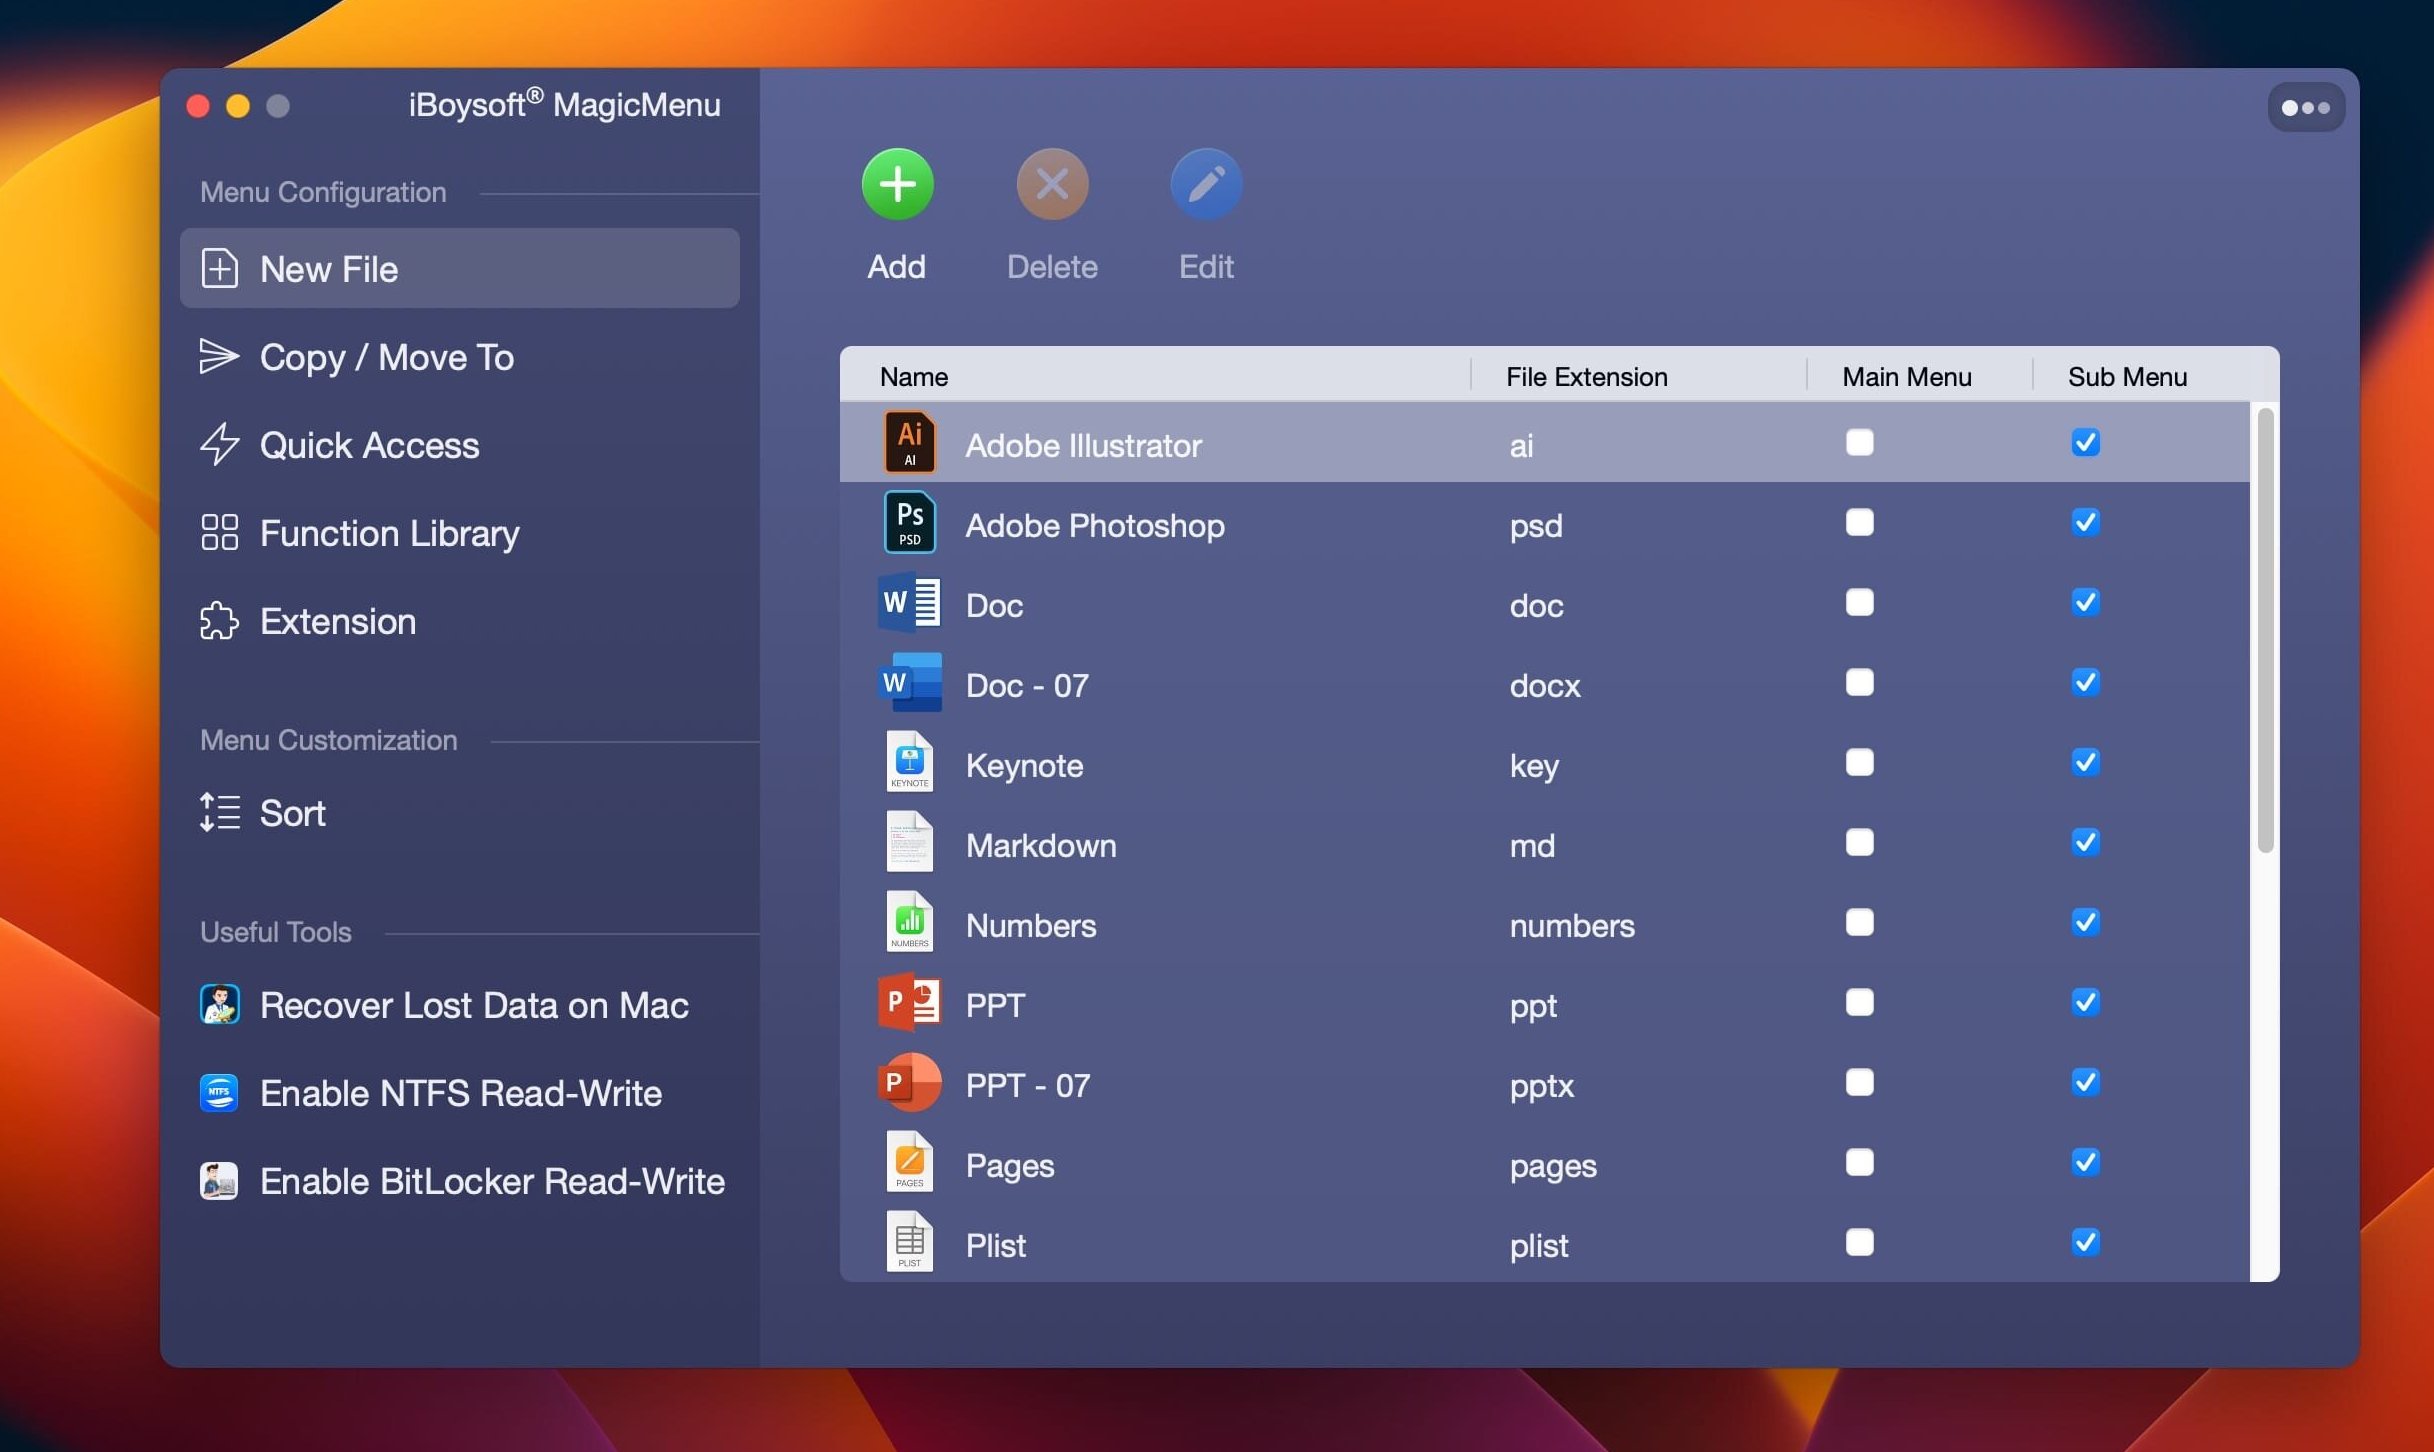Image resolution: width=2434 pixels, height=1452 pixels.
Task: Click the Add button label
Action: pyautogui.click(x=896, y=267)
